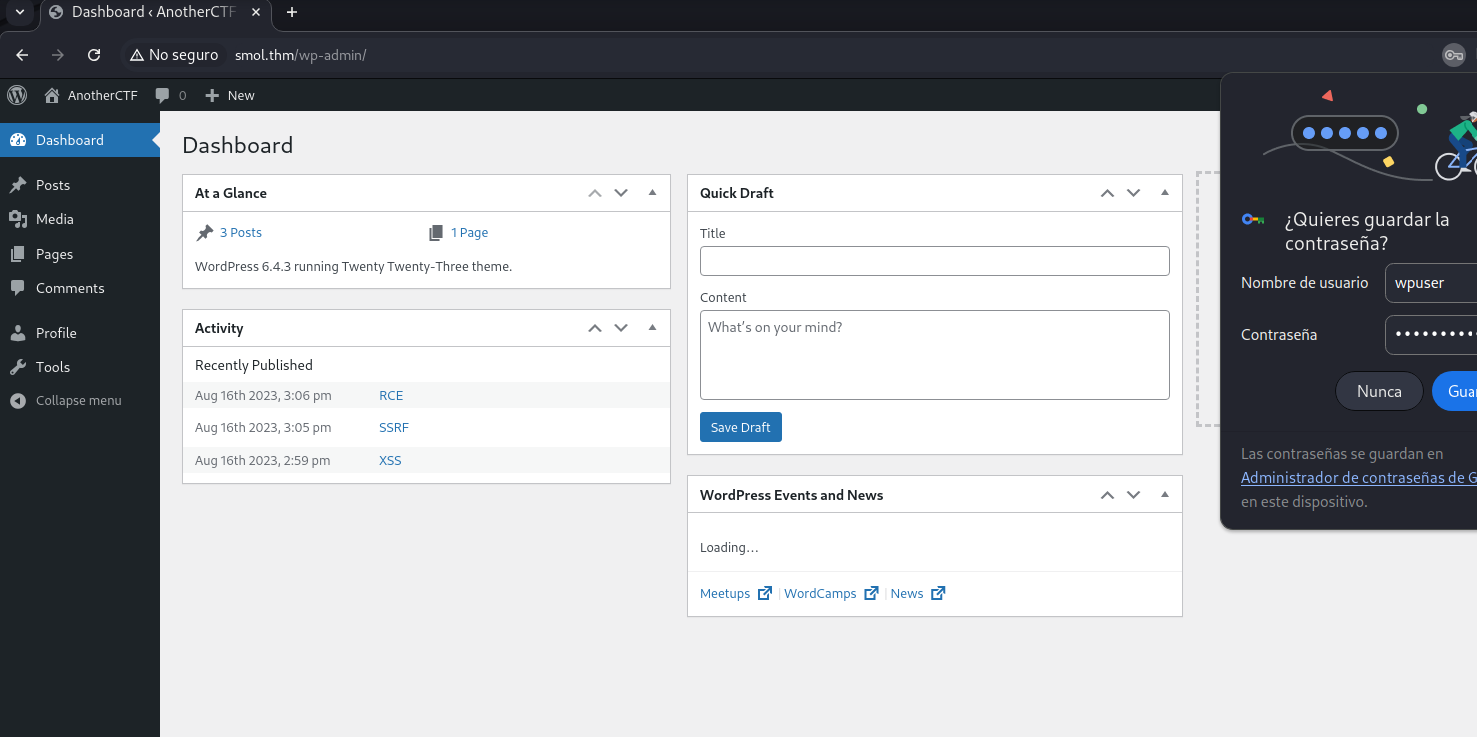Open the Posts menu in sidebar

click(53, 185)
